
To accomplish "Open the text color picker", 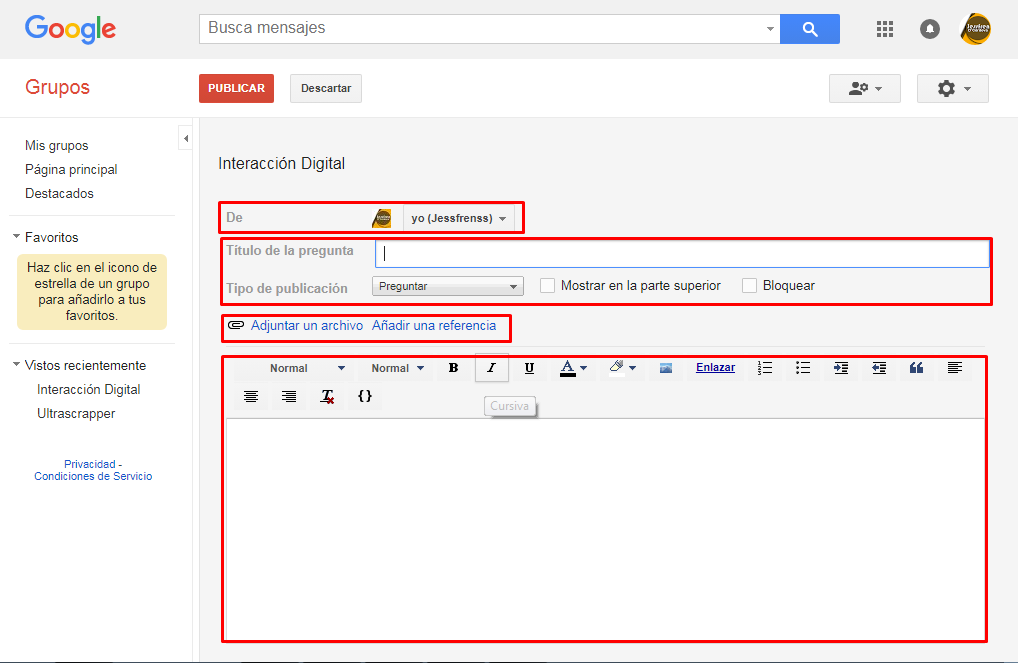I will pos(573,368).
